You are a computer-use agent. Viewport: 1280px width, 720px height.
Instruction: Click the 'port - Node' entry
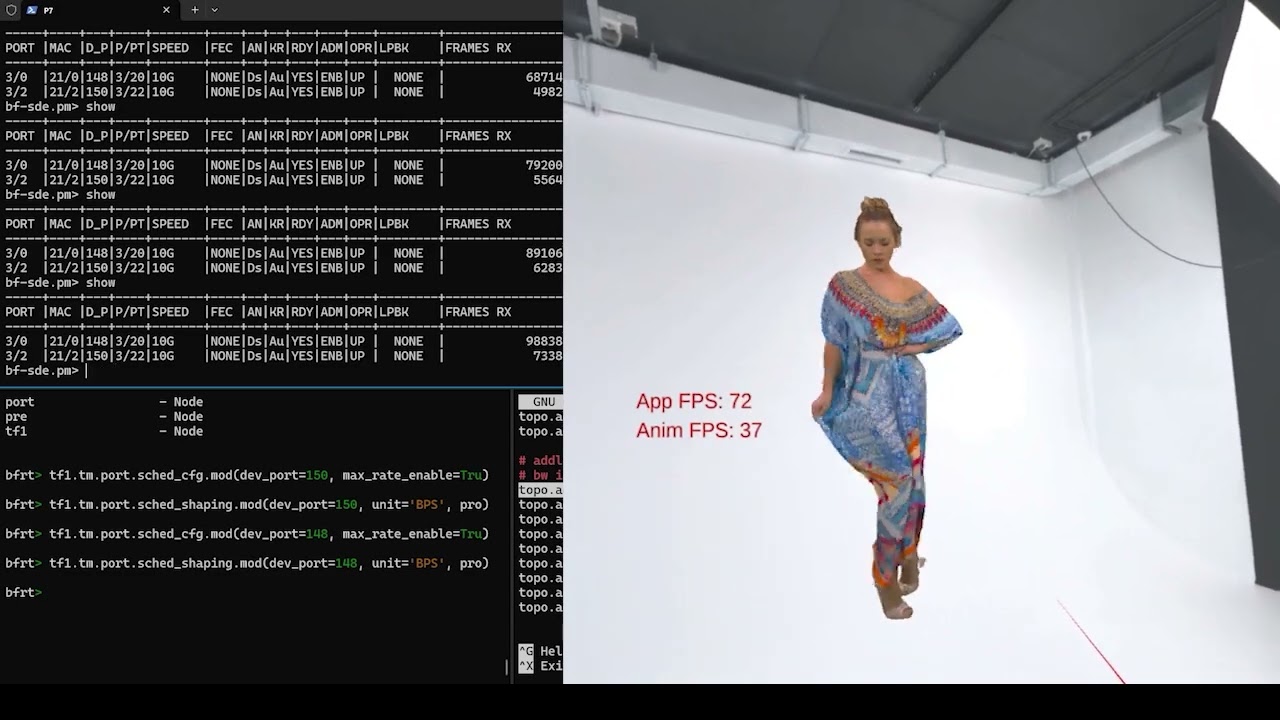pos(104,402)
